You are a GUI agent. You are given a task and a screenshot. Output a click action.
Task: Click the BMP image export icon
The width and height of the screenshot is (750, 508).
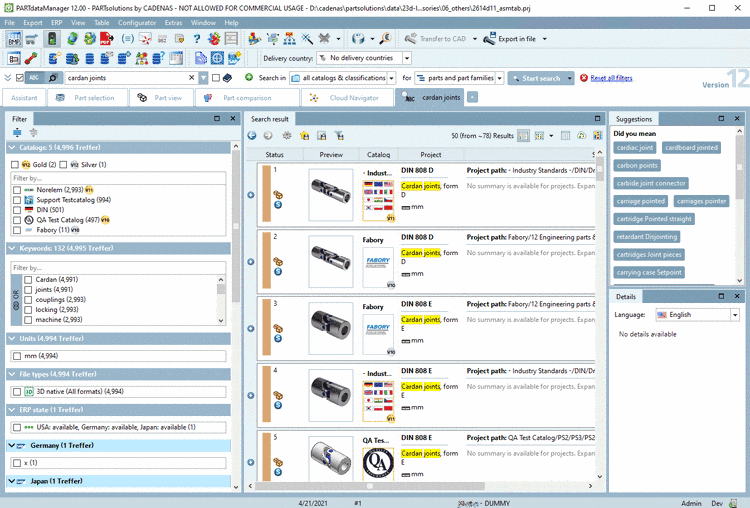tap(14, 39)
